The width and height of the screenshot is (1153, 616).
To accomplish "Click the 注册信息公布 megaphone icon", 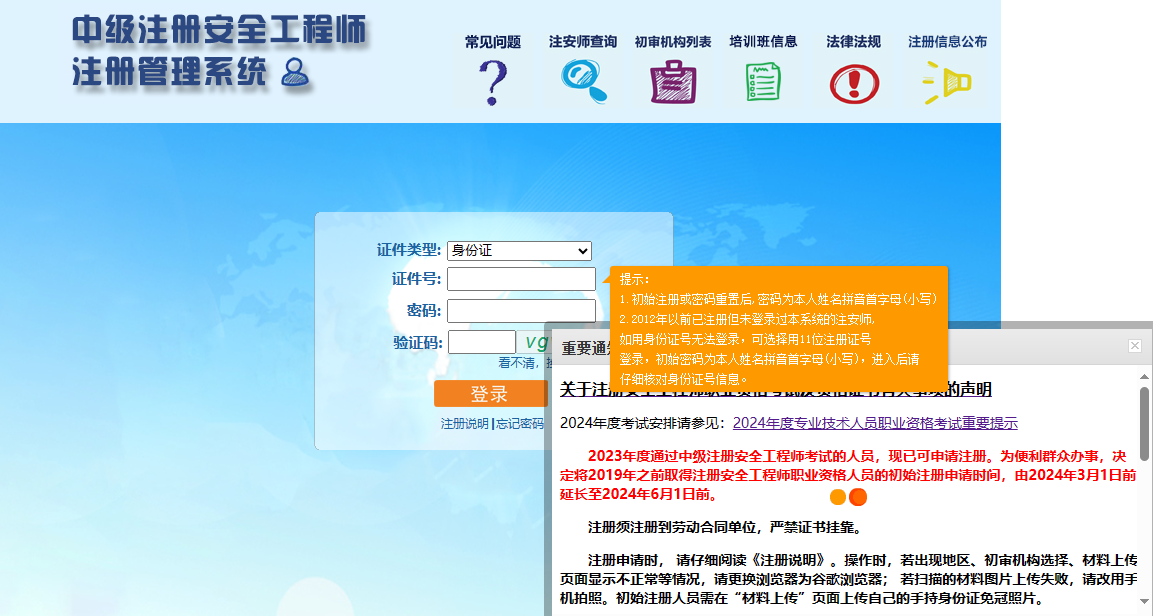I will coord(947,82).
